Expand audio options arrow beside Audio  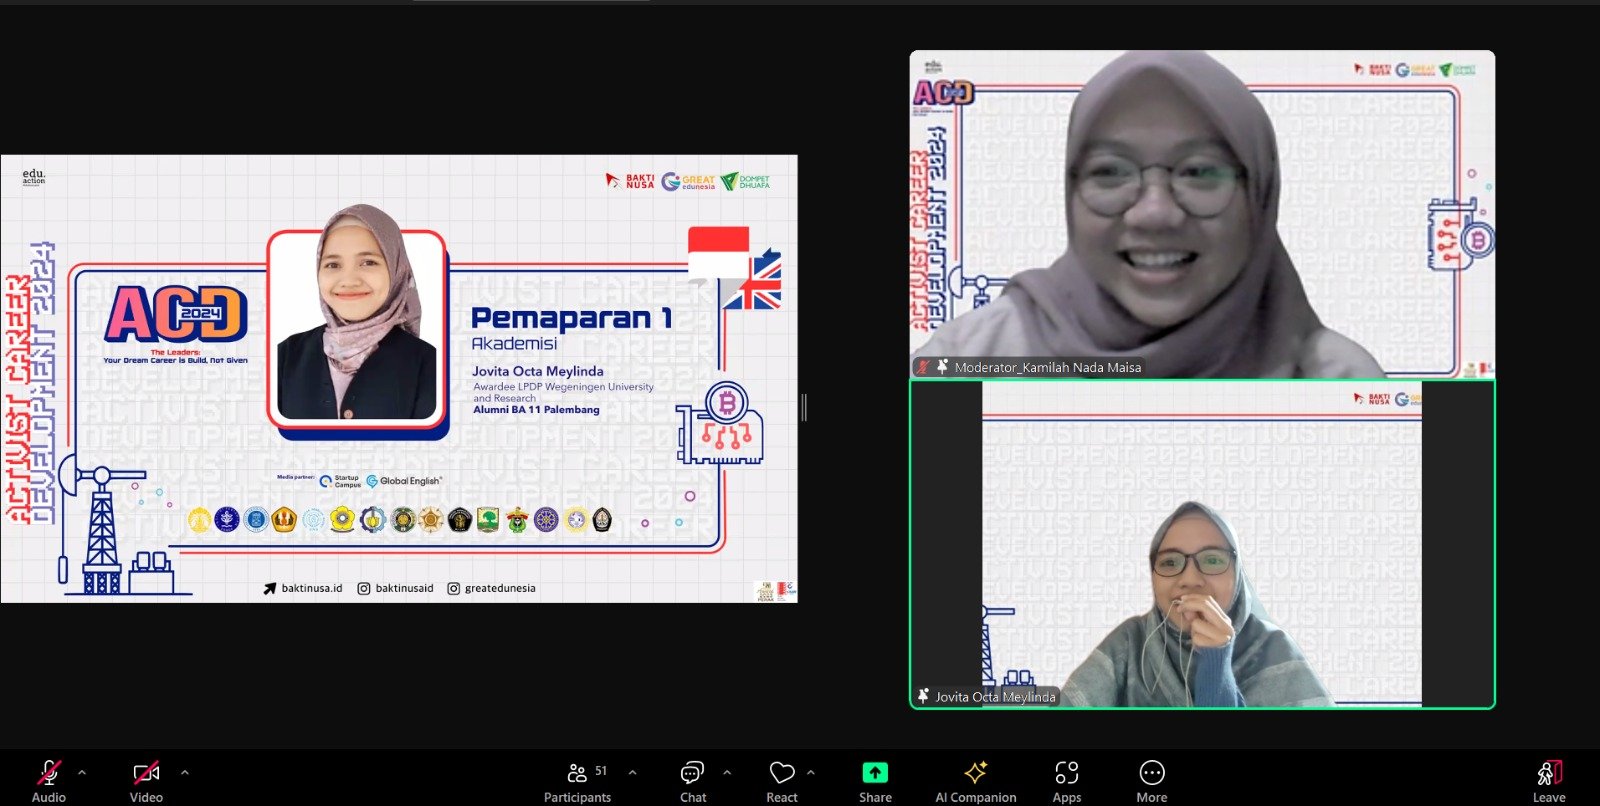point(82,772)
